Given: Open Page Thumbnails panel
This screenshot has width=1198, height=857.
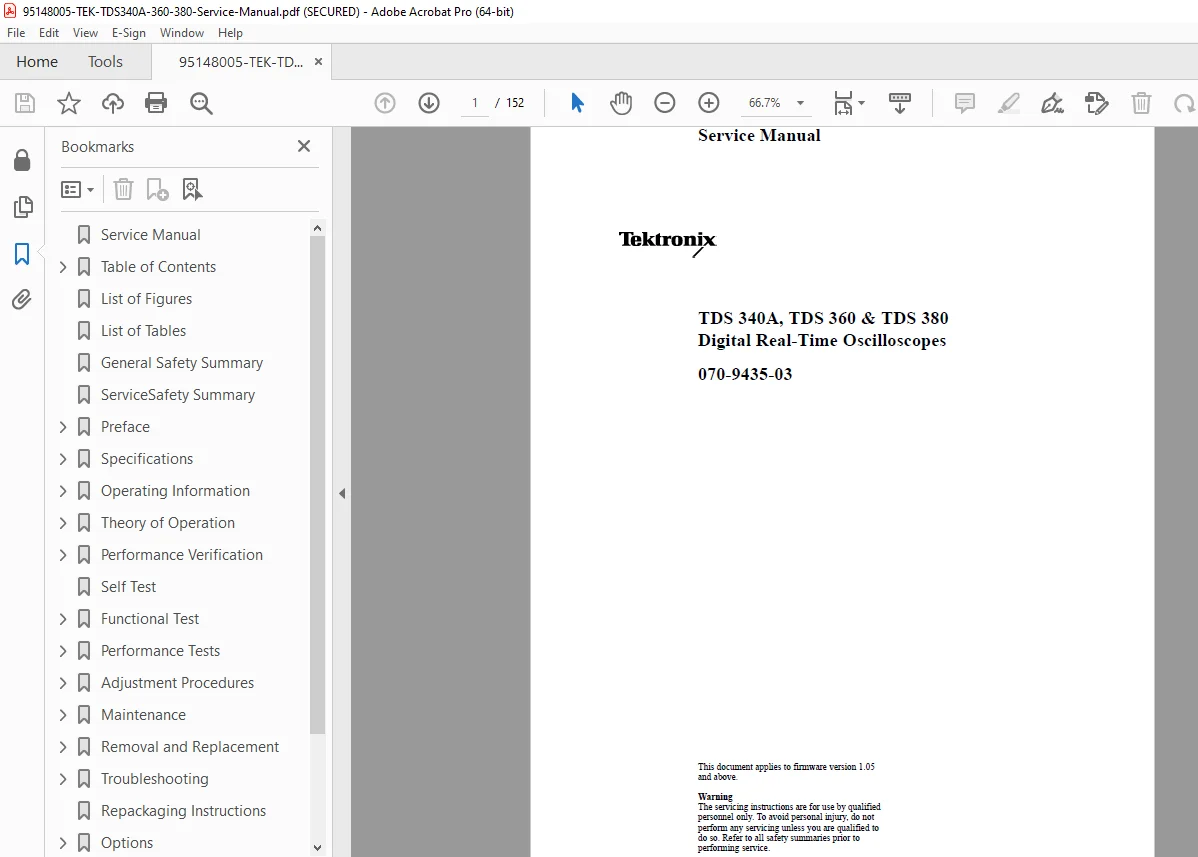Looking at the screenshot, I should 23,206.
